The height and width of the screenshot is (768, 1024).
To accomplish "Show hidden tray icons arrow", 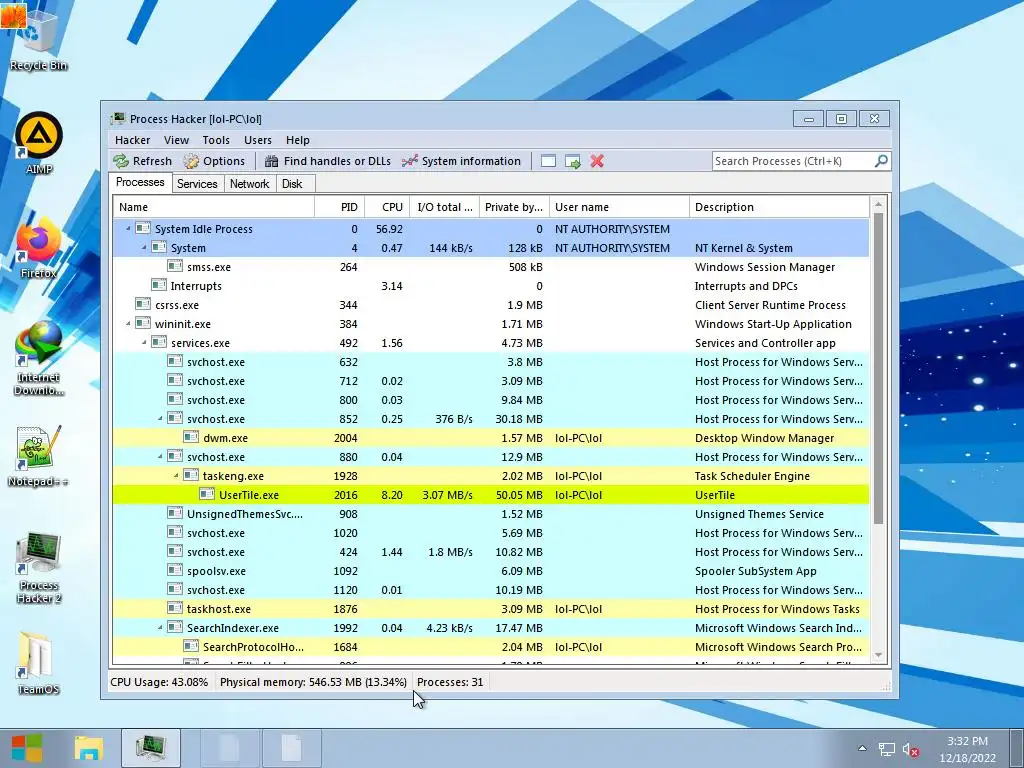I will [x=862, y=748].
